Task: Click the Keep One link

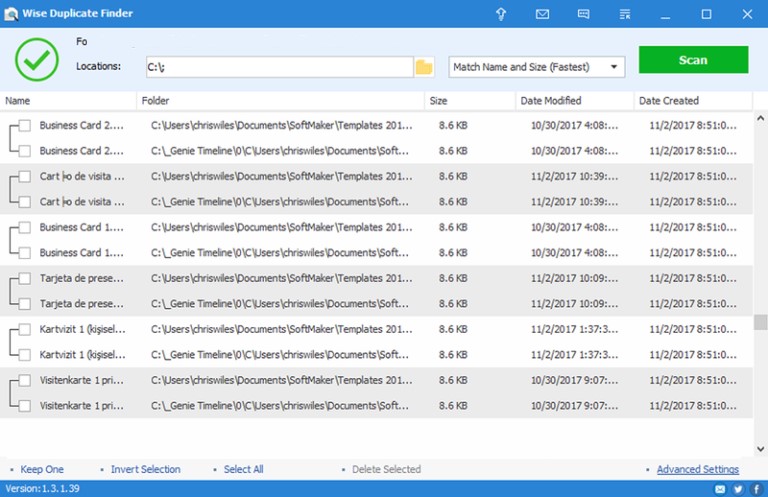Action: [42, 469]
